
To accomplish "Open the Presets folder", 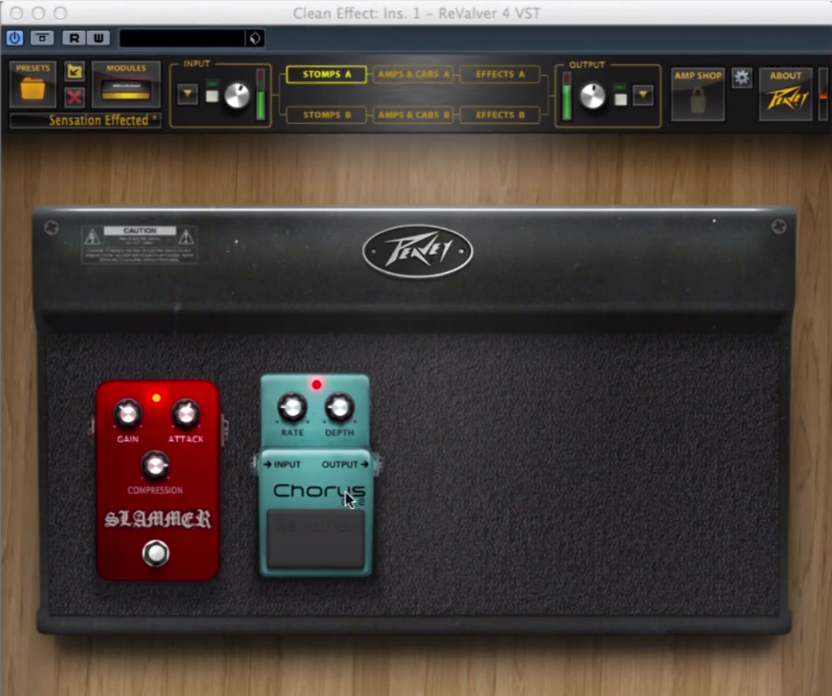I will [32, 84].
